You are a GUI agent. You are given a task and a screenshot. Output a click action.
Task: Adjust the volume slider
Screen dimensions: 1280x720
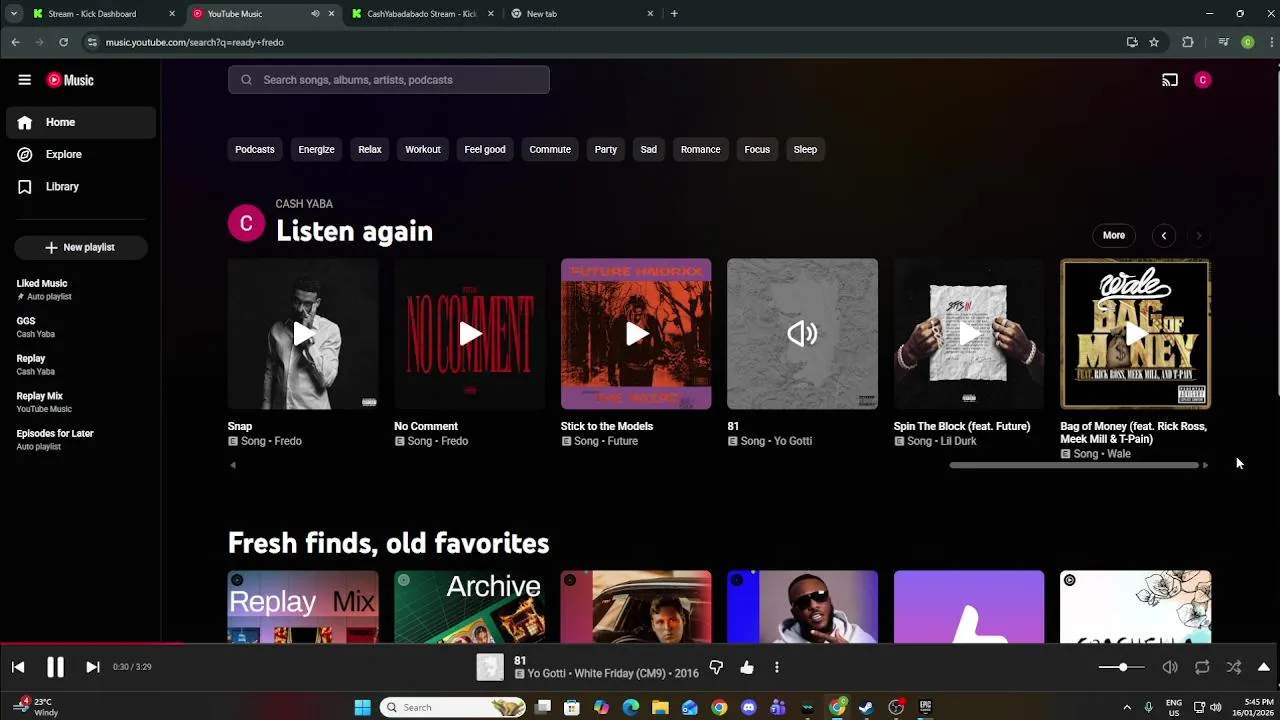click(1121, 667)
